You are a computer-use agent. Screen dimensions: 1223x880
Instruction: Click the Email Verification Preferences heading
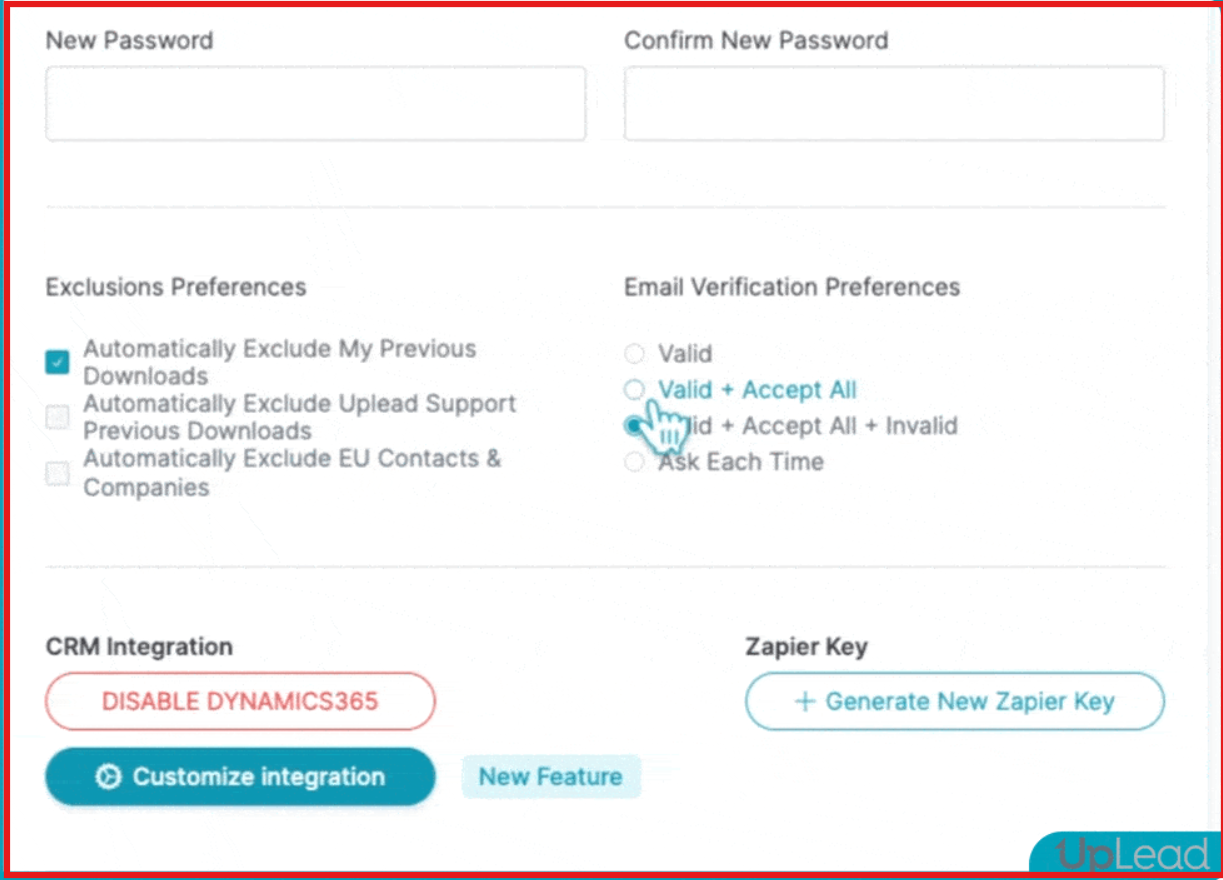pos(792,287)
